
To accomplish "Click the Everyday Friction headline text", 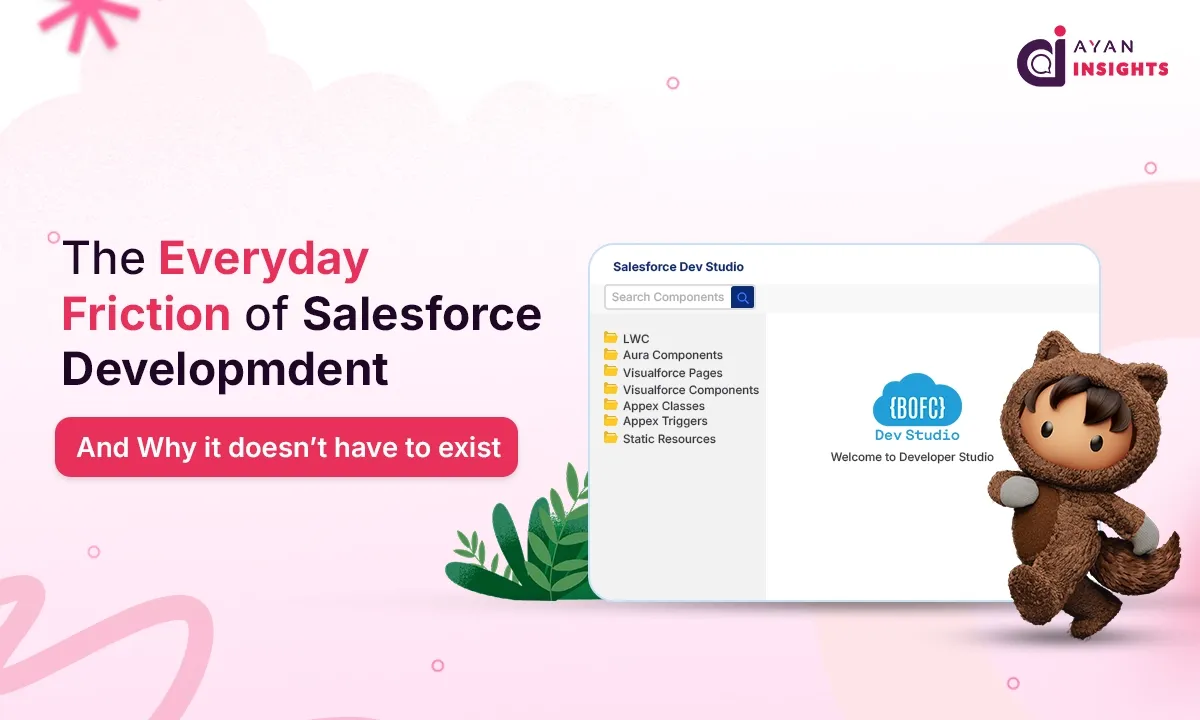I will point(215,286).
